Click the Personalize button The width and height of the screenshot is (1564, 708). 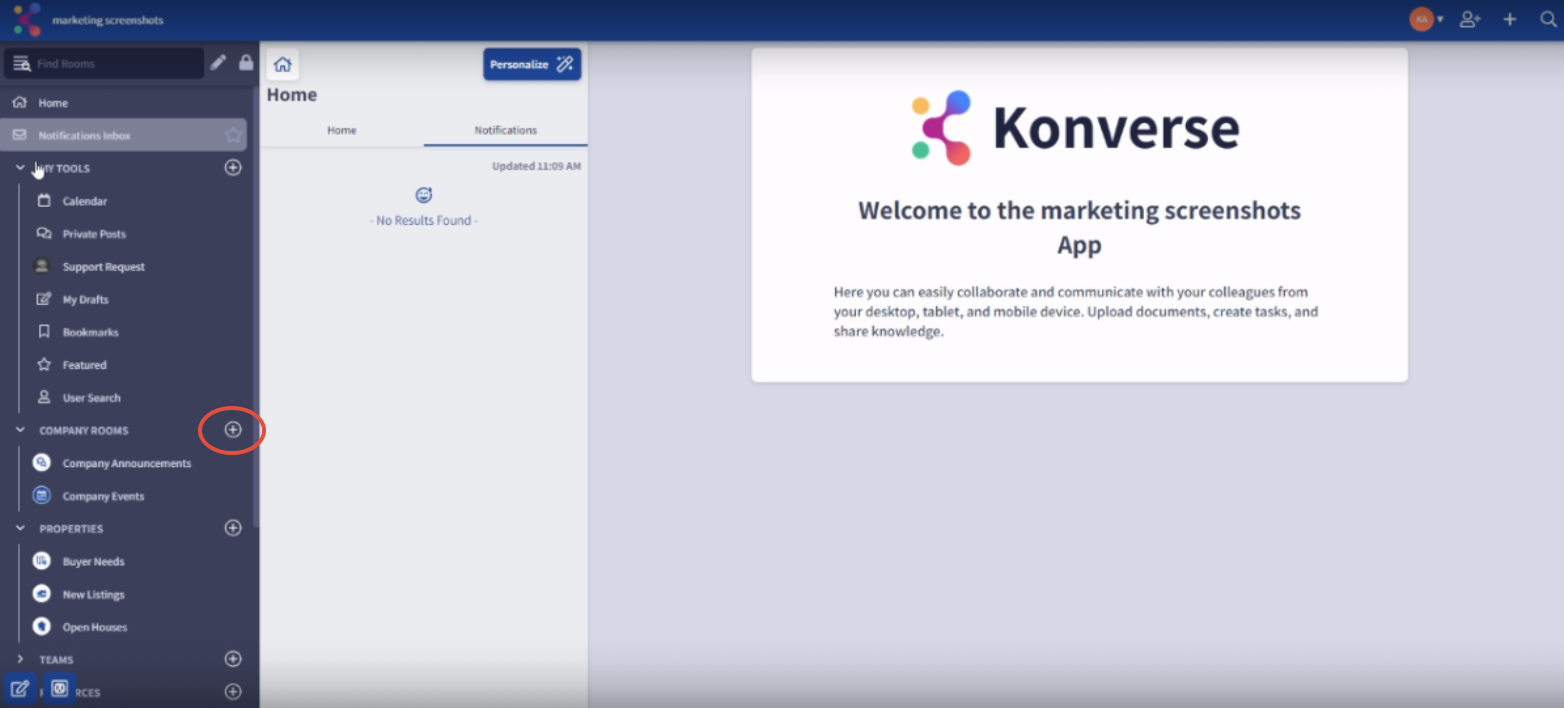(x=532, y=64)
